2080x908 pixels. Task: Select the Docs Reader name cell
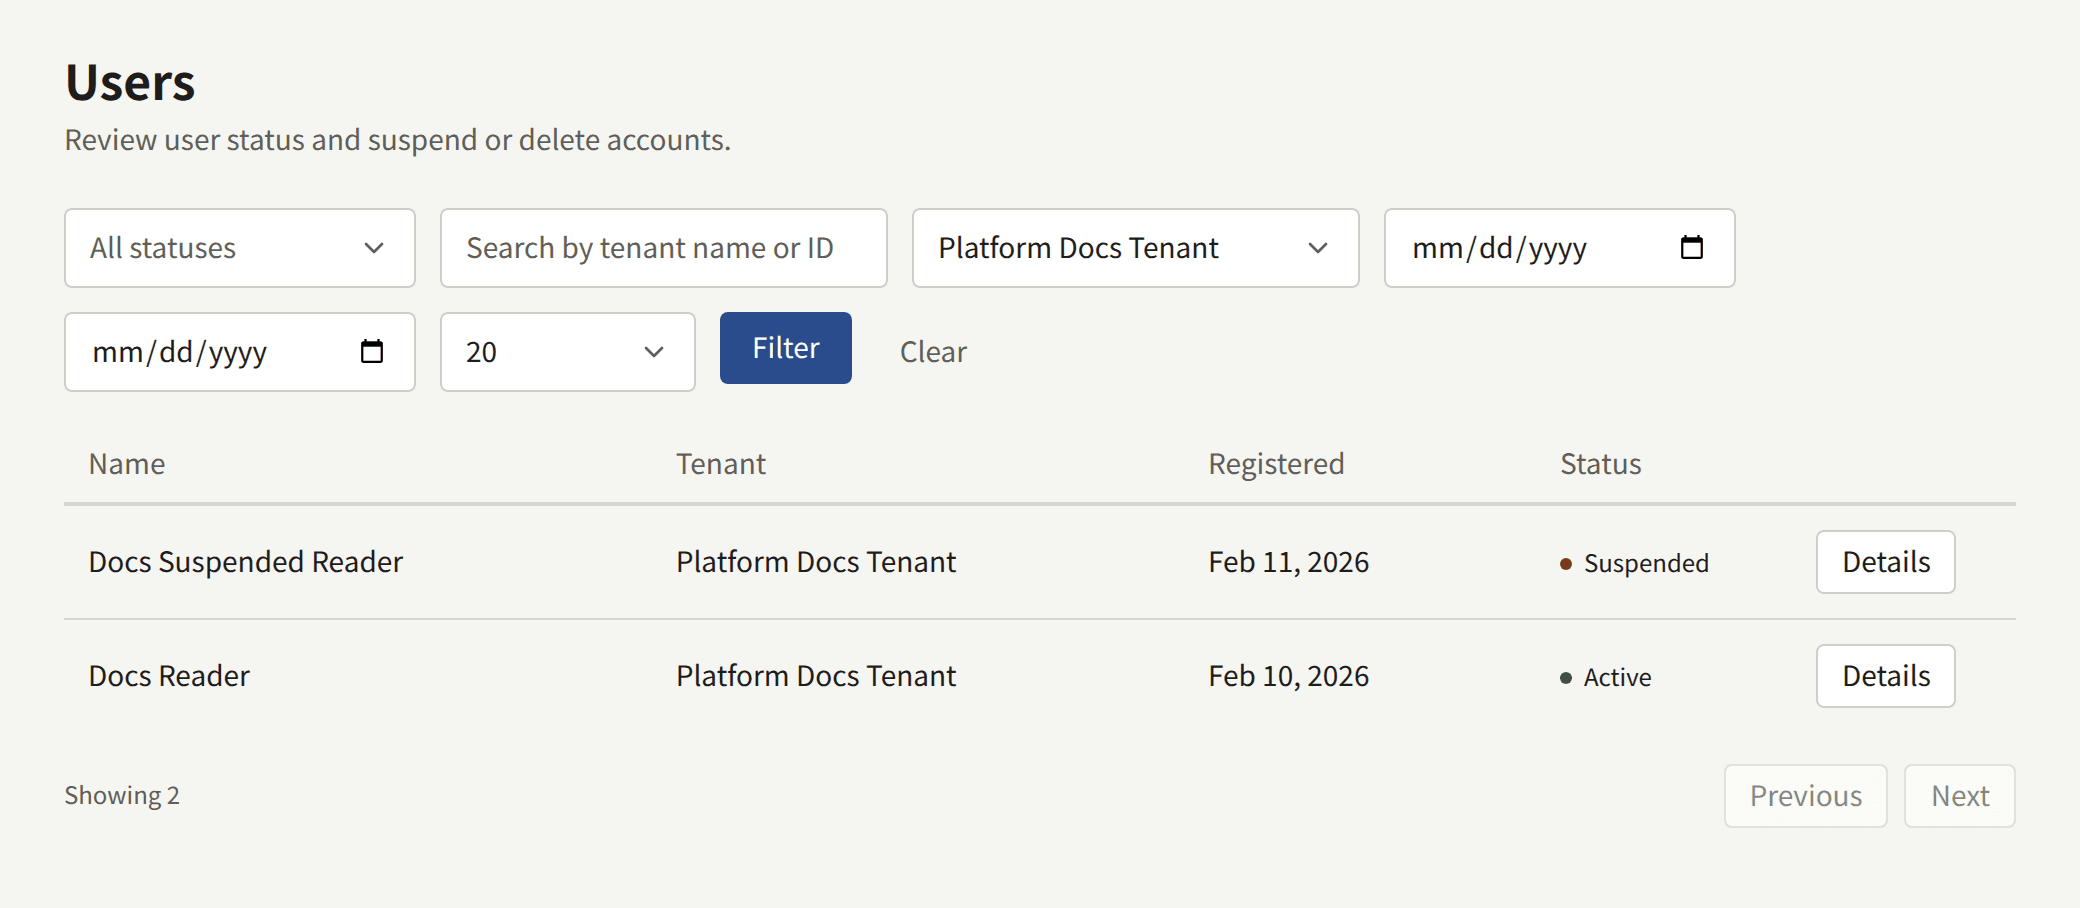point(169,676)
